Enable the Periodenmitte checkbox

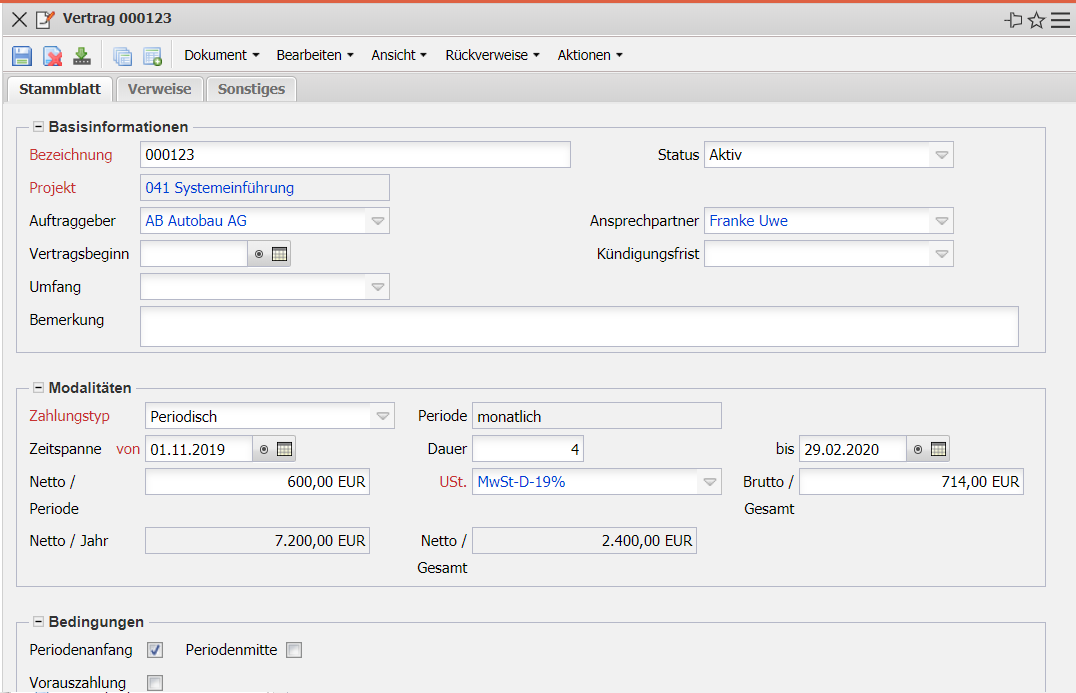click(293, 651)
